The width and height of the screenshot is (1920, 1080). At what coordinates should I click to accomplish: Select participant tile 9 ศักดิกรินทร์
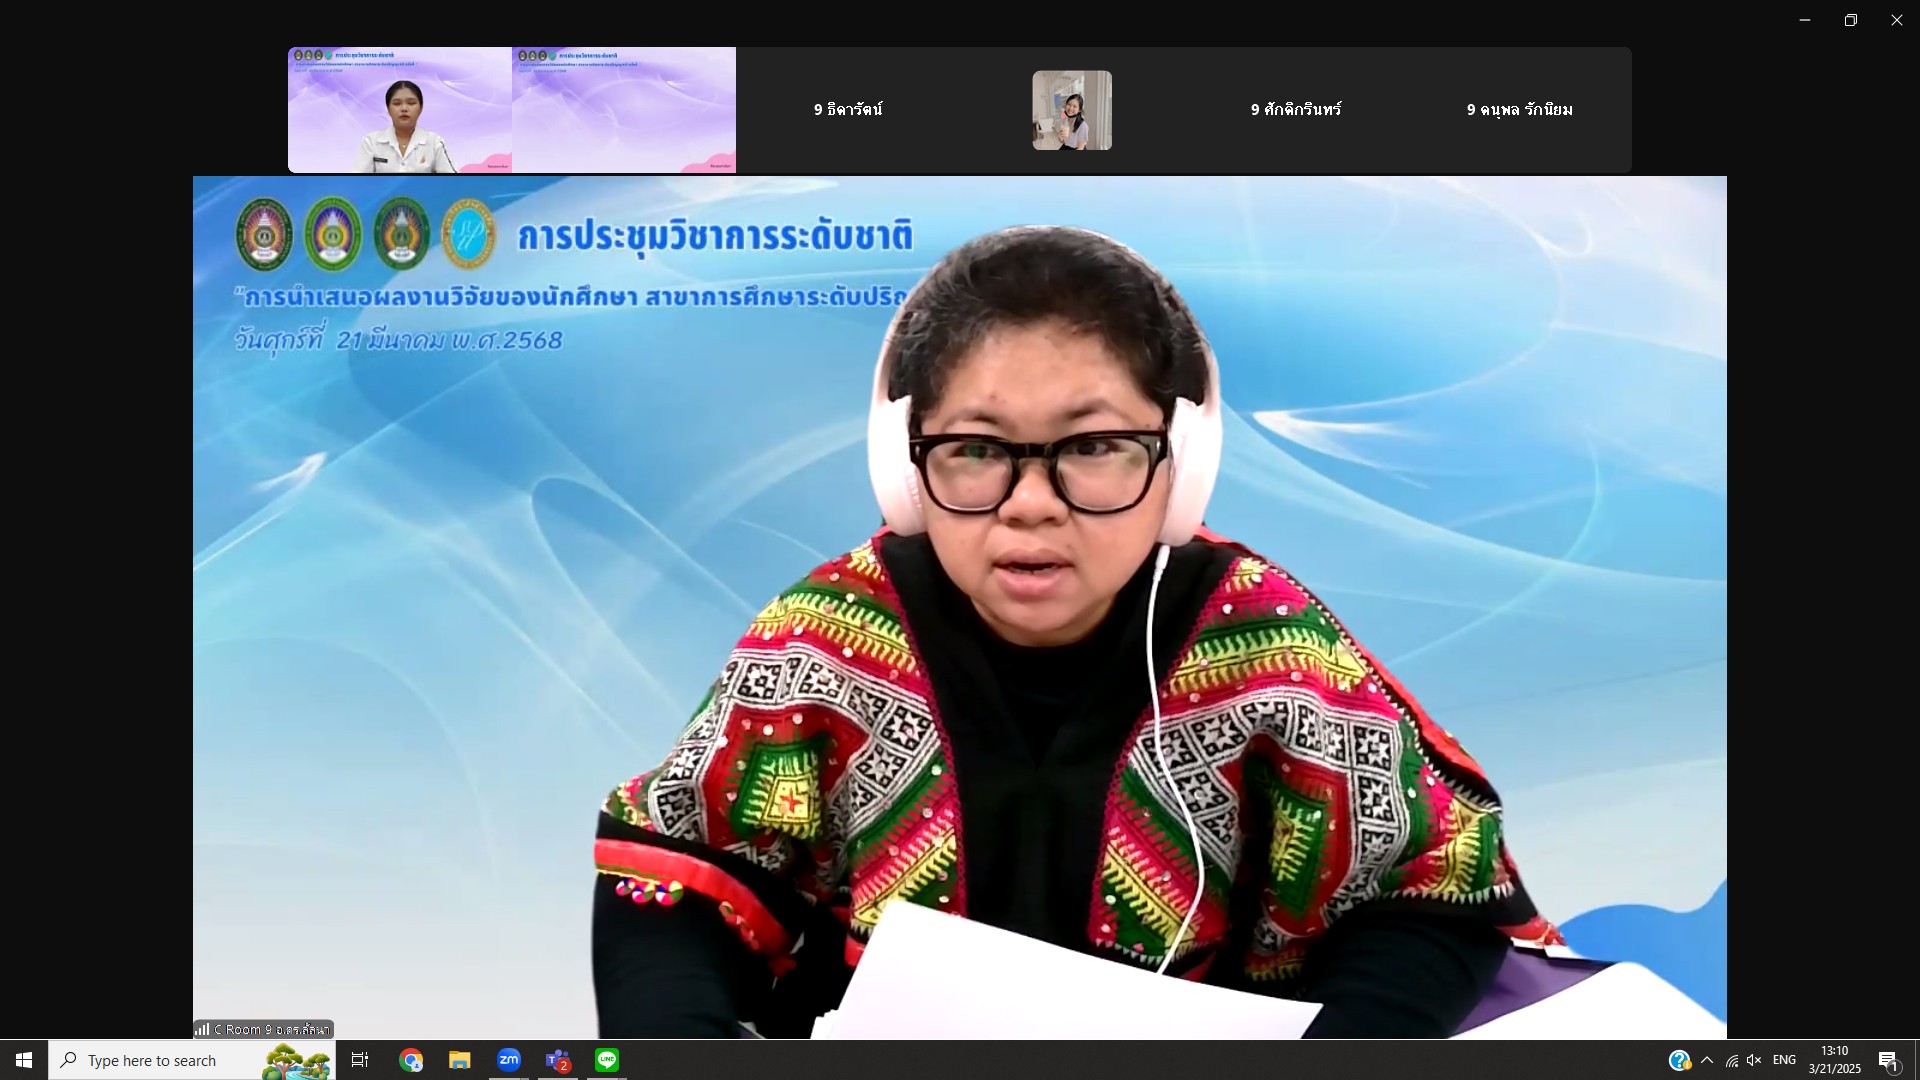point(1296,110)
